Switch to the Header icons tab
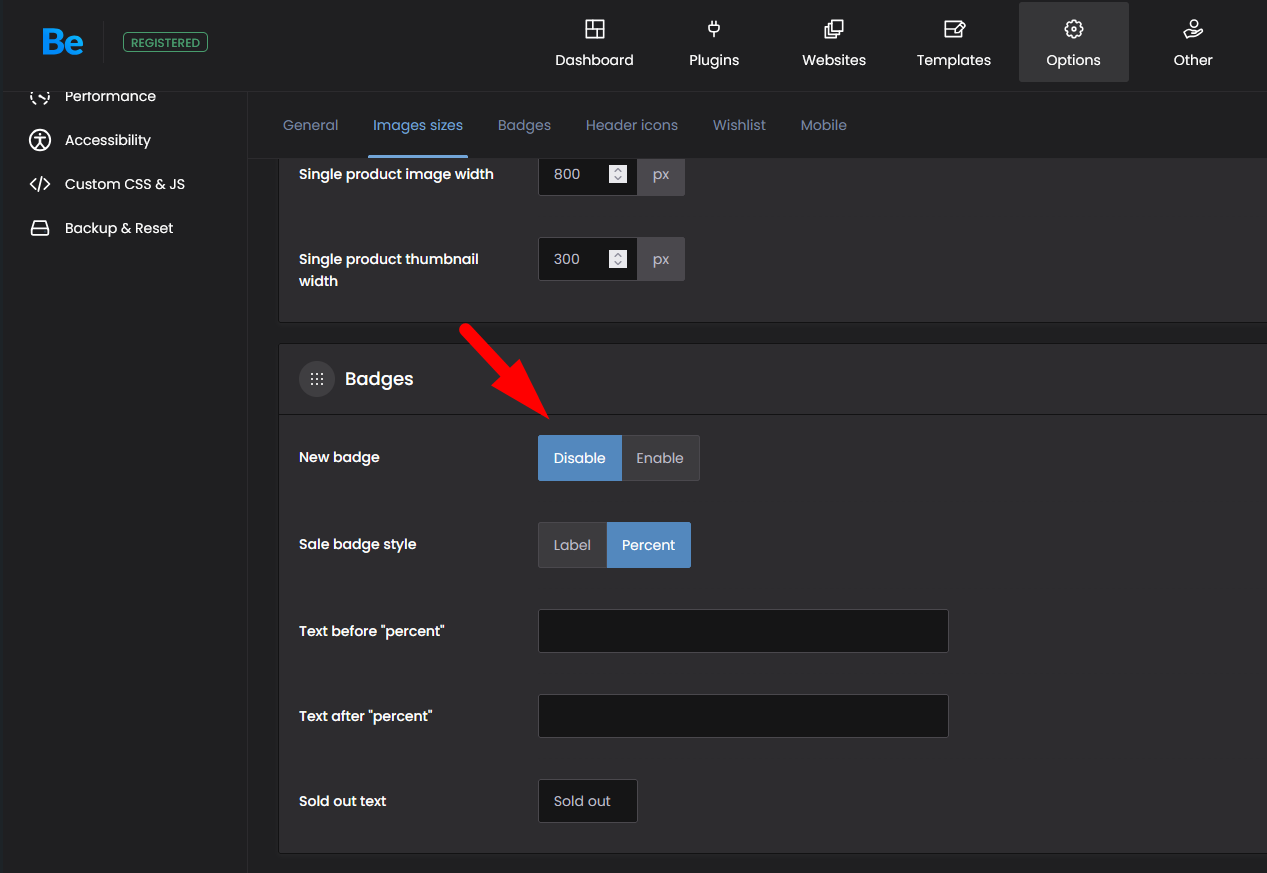The height and width of the screenshot is (873, 1267). click(631, 125)
